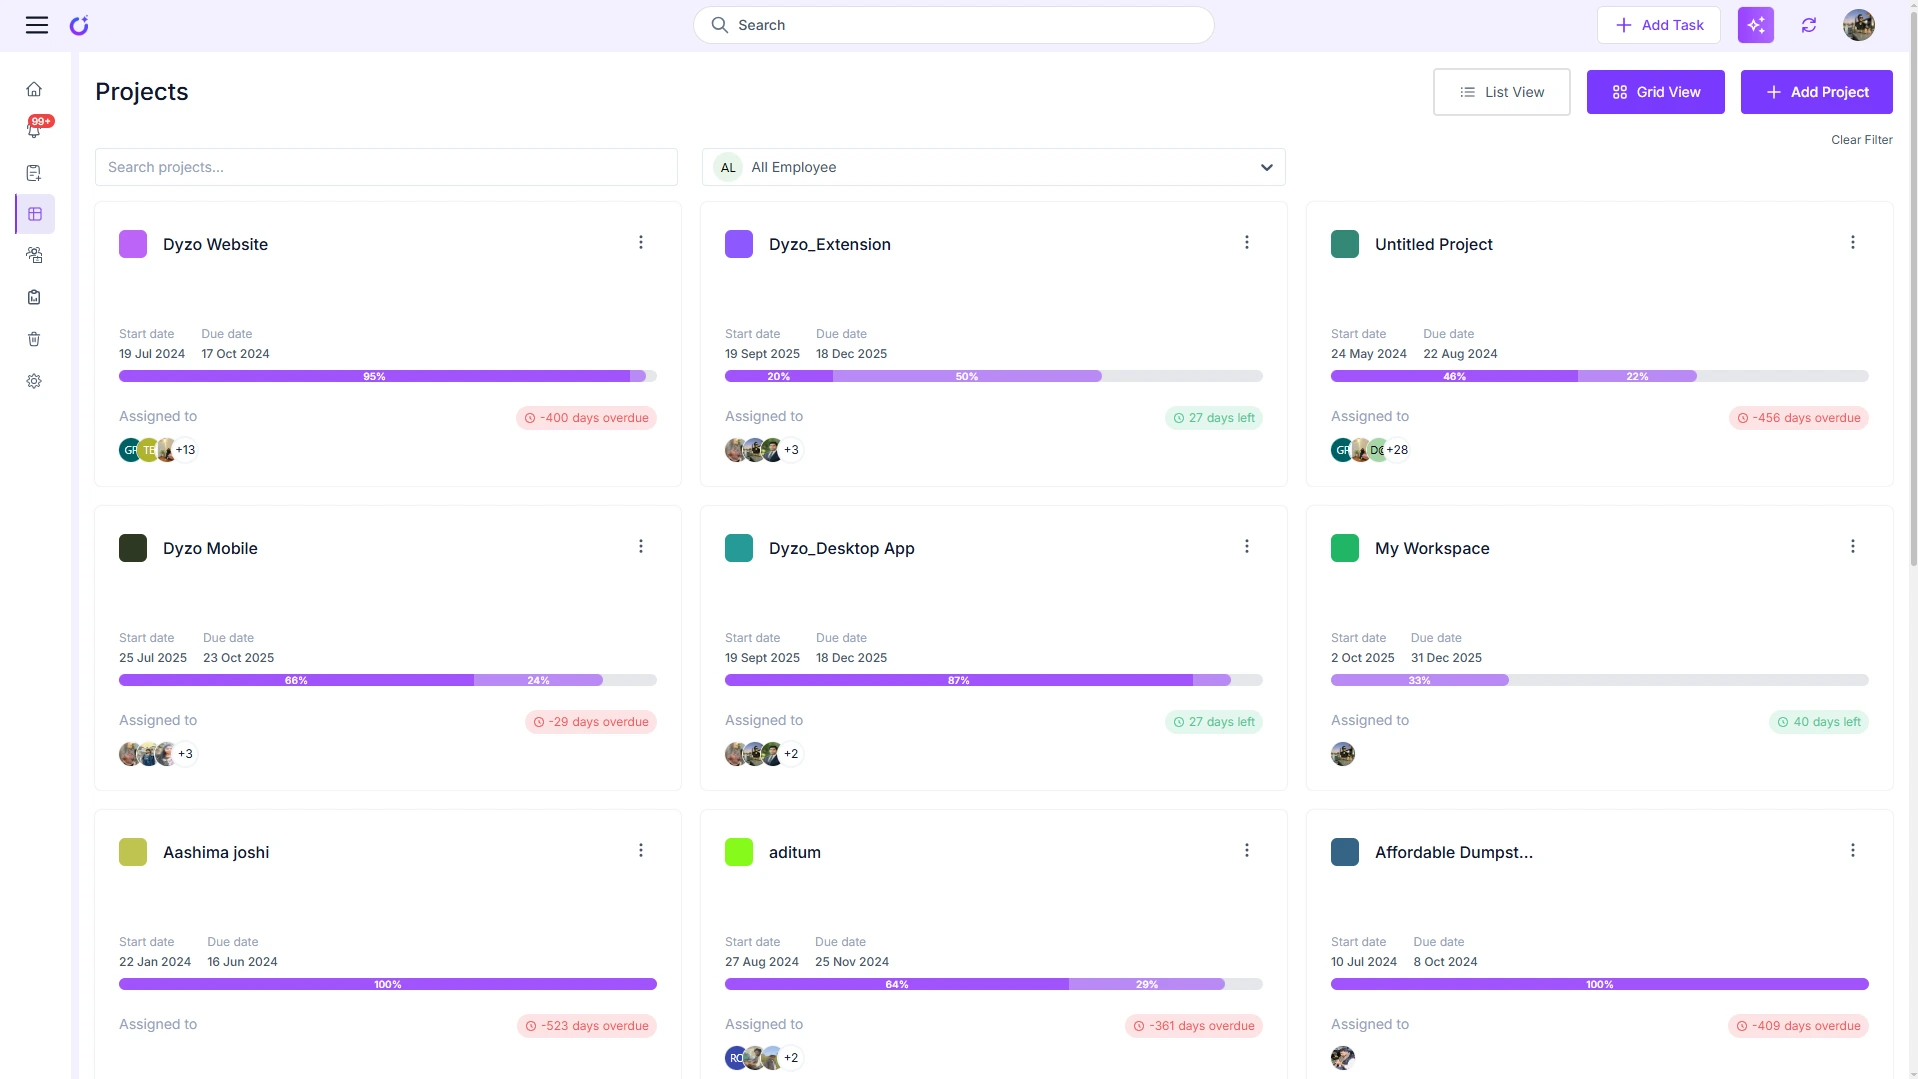Open options menu for My Workspace

click(x=1852, y=547)
